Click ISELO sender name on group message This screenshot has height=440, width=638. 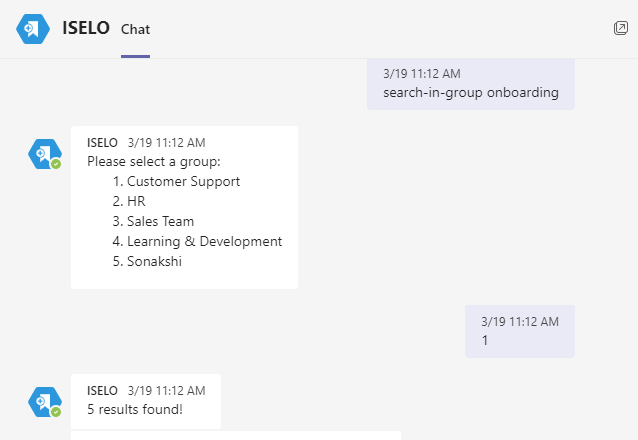[x=102, y=142]
